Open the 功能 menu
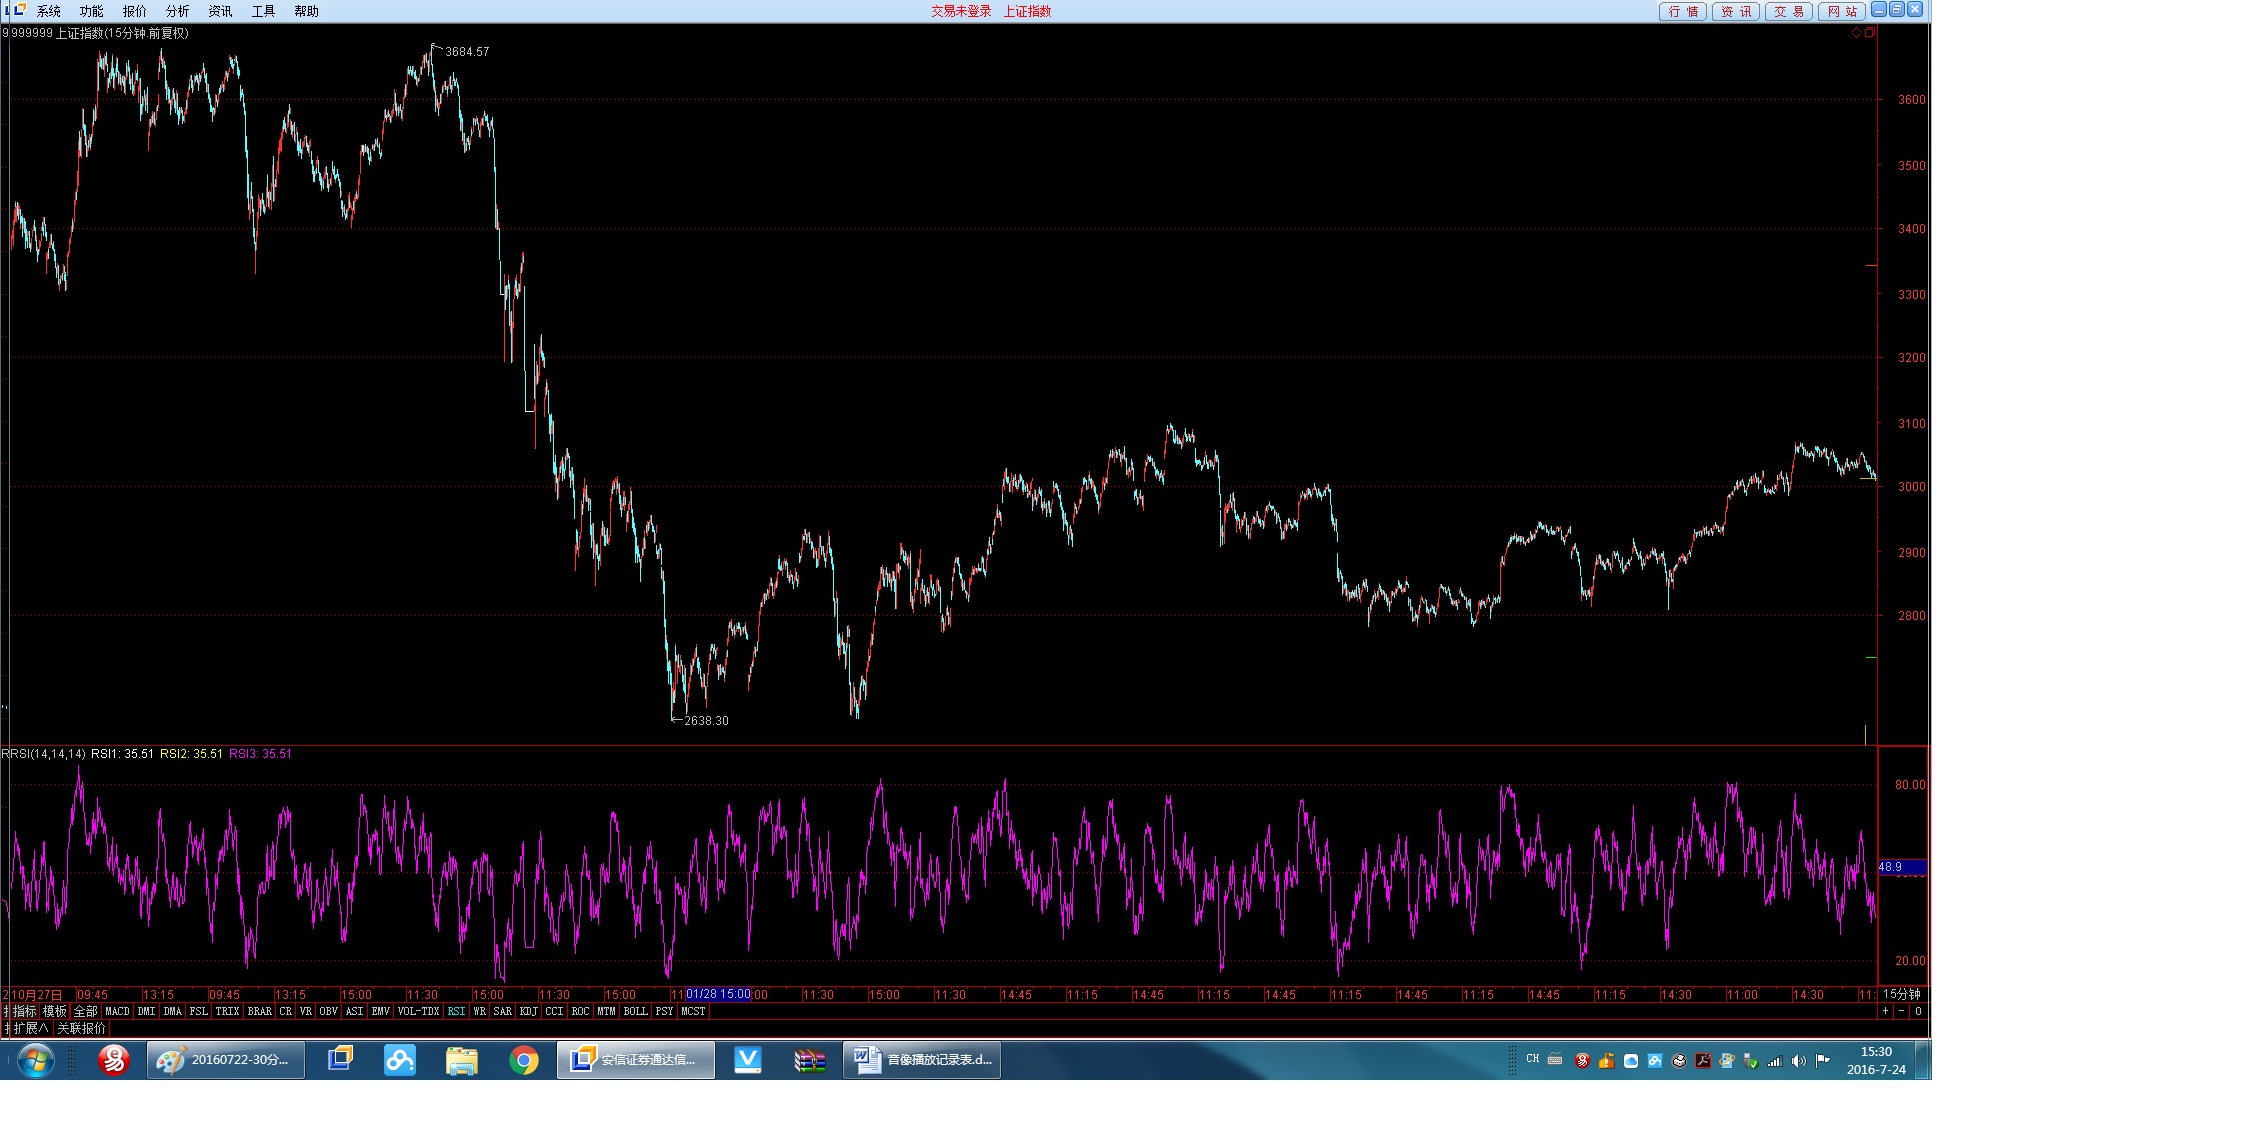Screen dimensions: 2256x1137 coord(91,11)
